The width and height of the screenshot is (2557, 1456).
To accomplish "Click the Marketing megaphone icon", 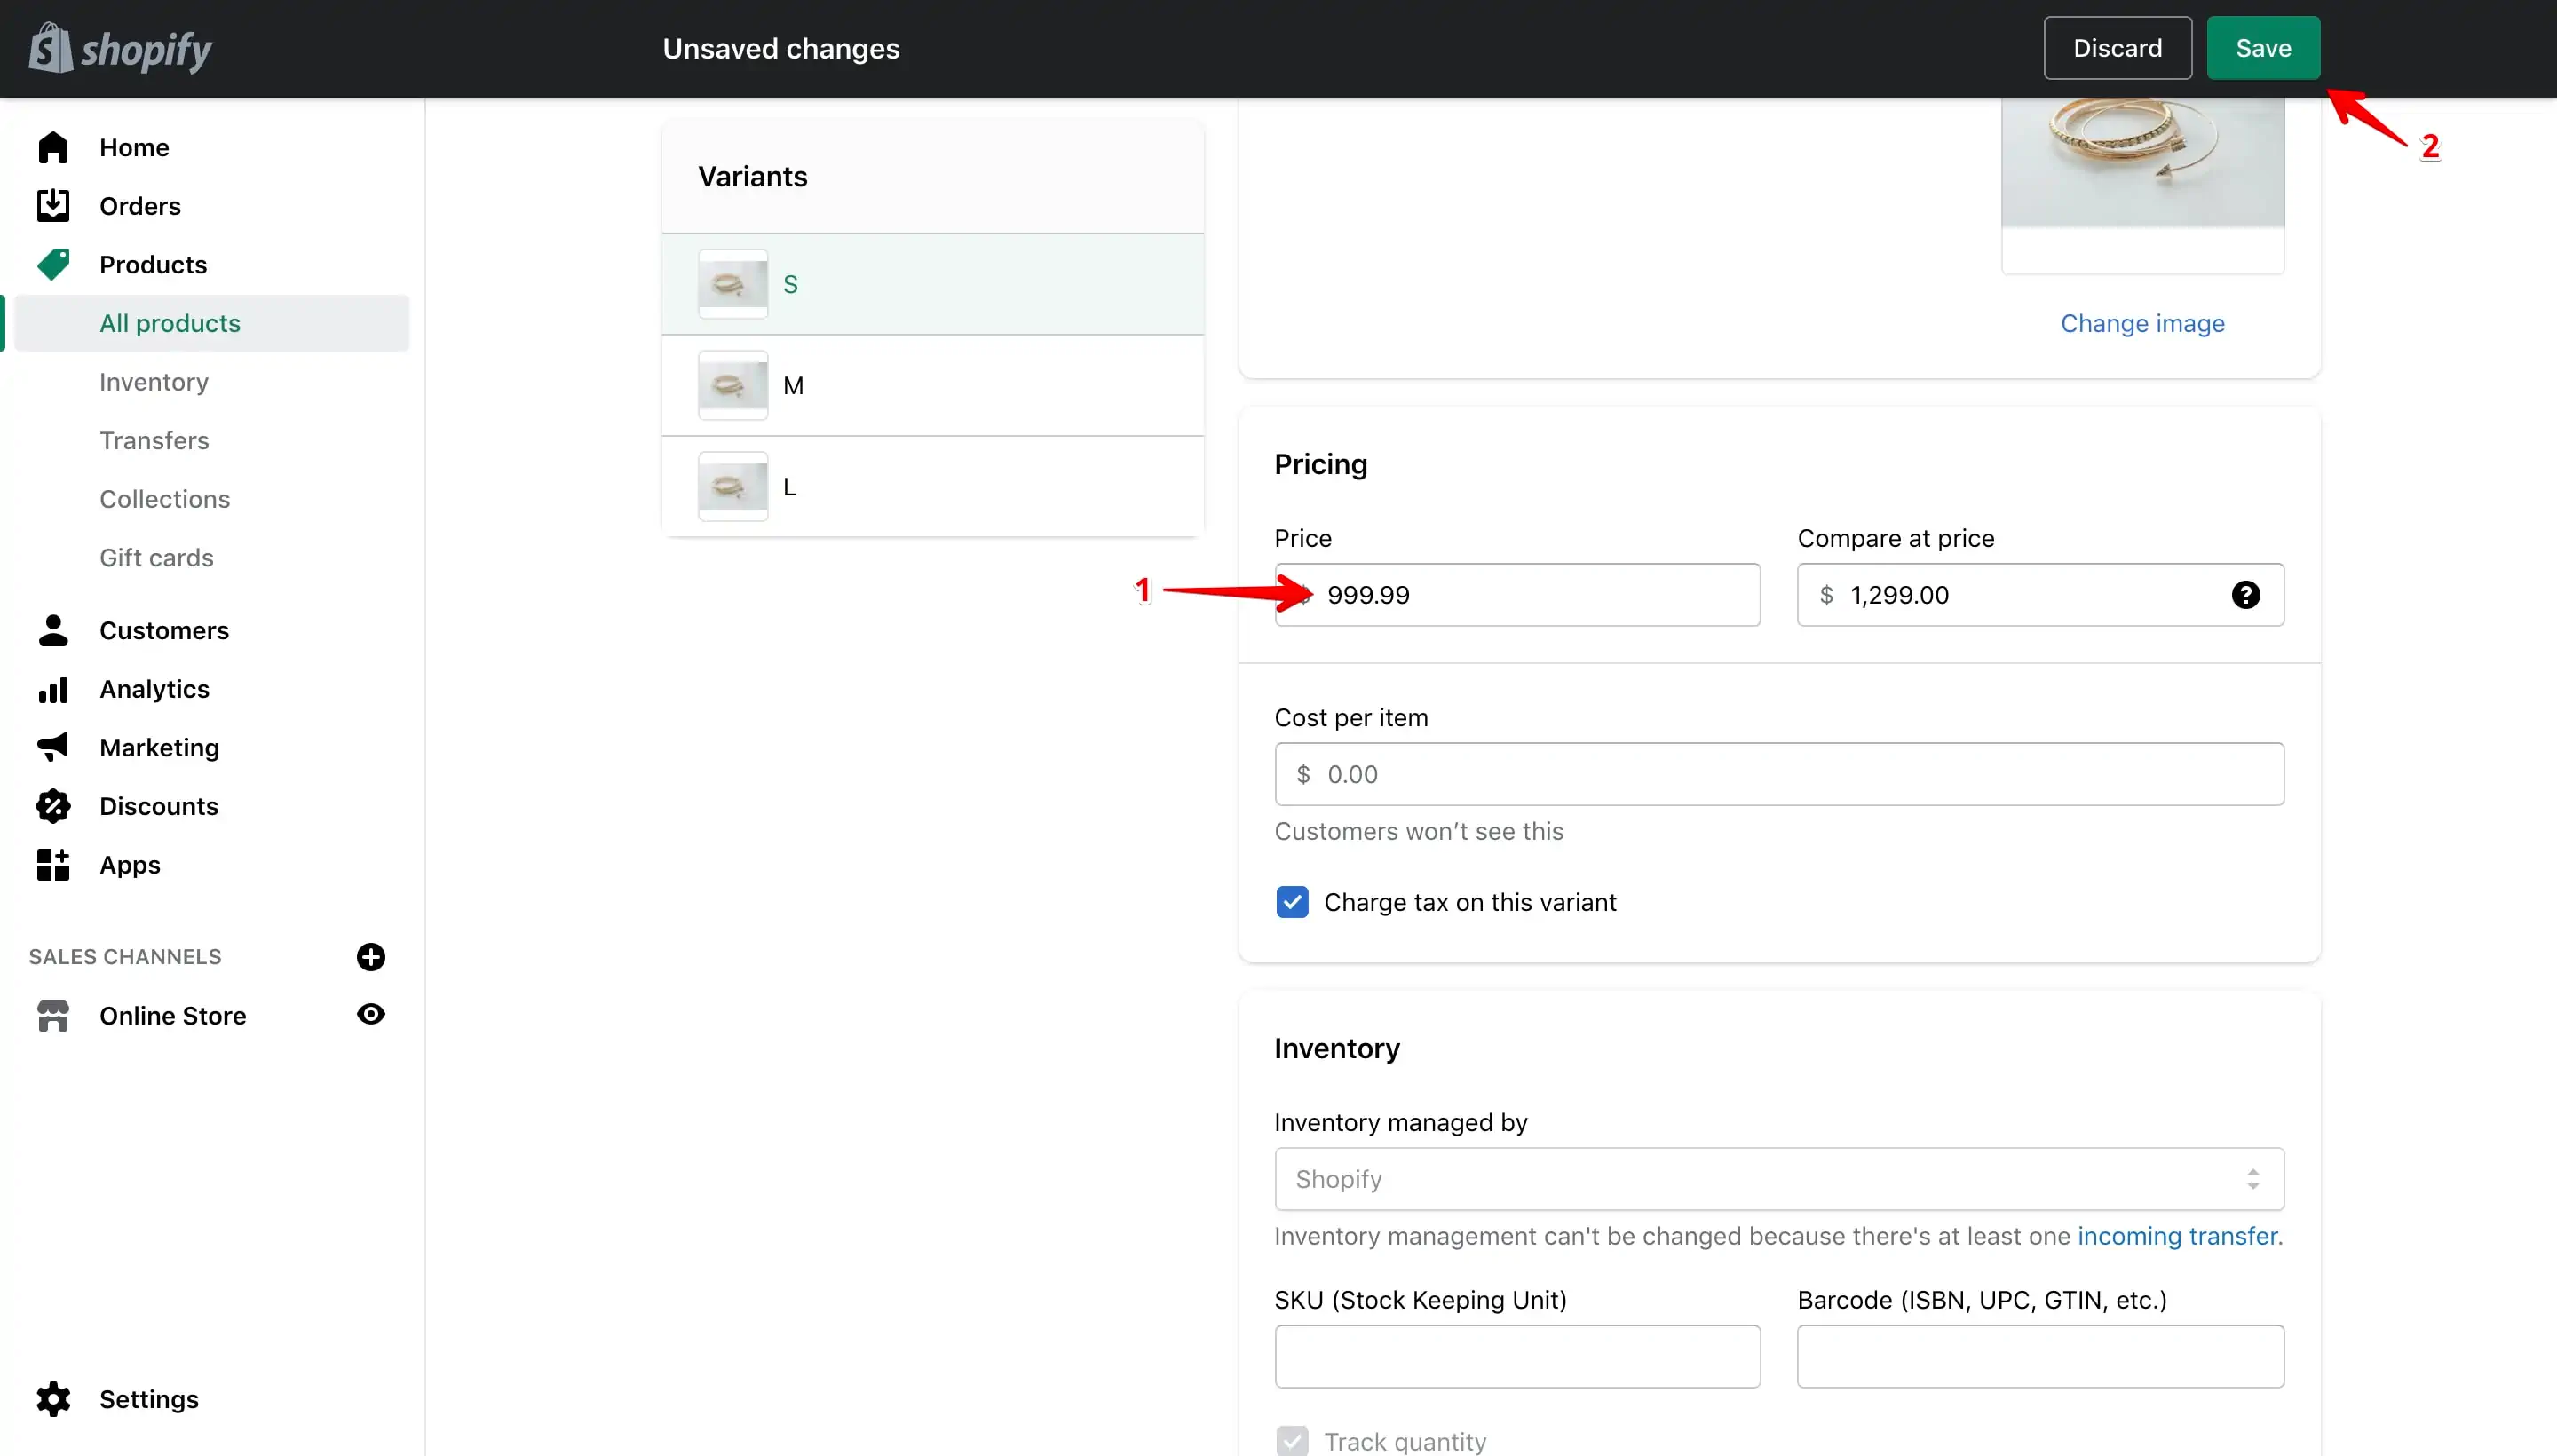I will click(x=53, y=747).
